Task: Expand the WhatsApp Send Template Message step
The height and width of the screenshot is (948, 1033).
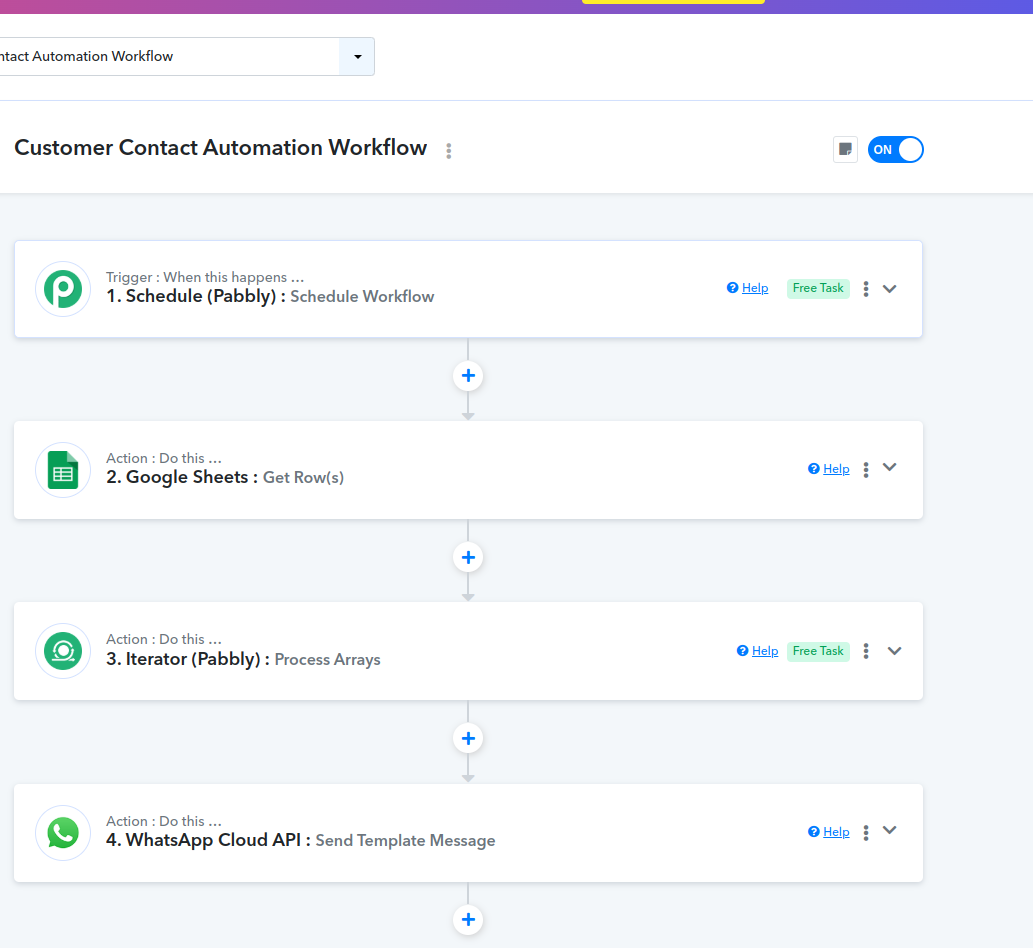Action: [889, 830]
